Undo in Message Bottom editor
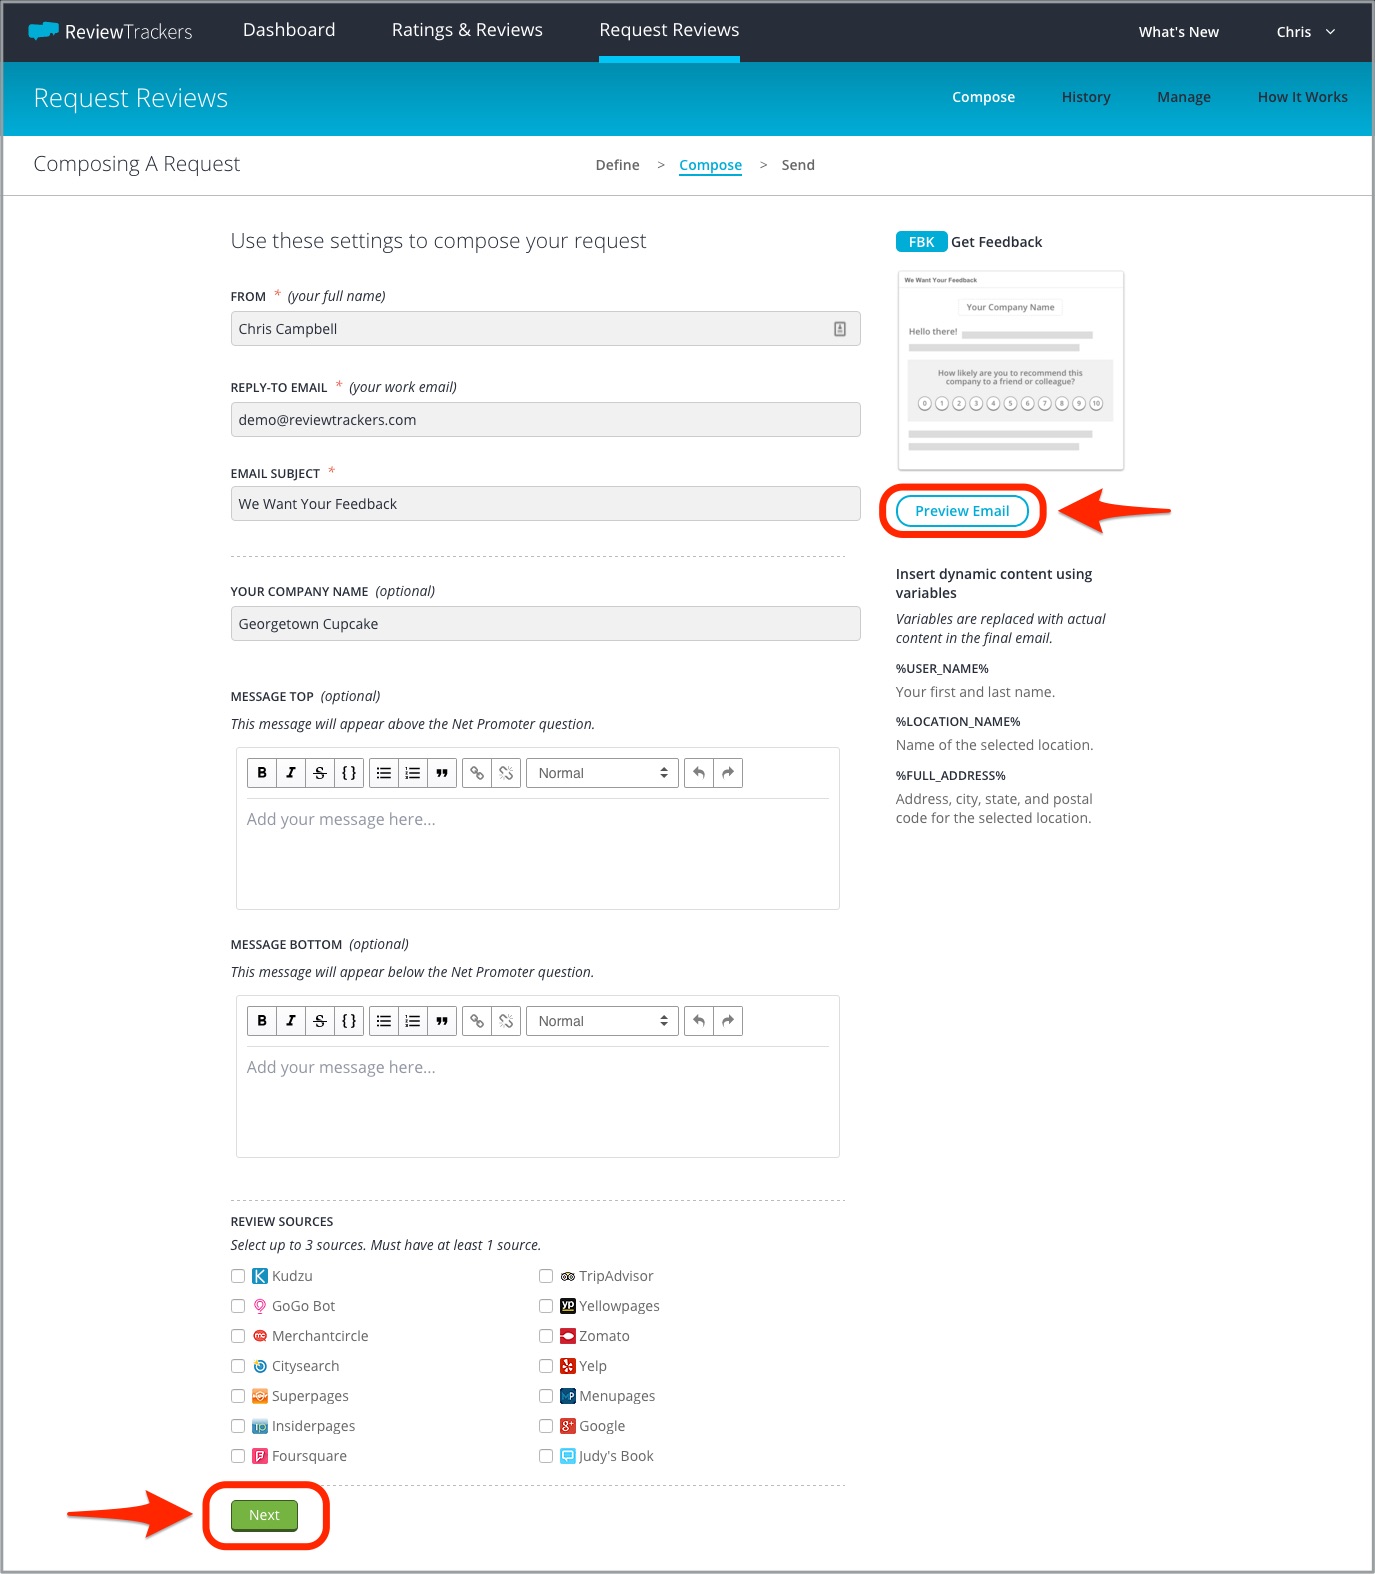 (x=699, y=1021)
